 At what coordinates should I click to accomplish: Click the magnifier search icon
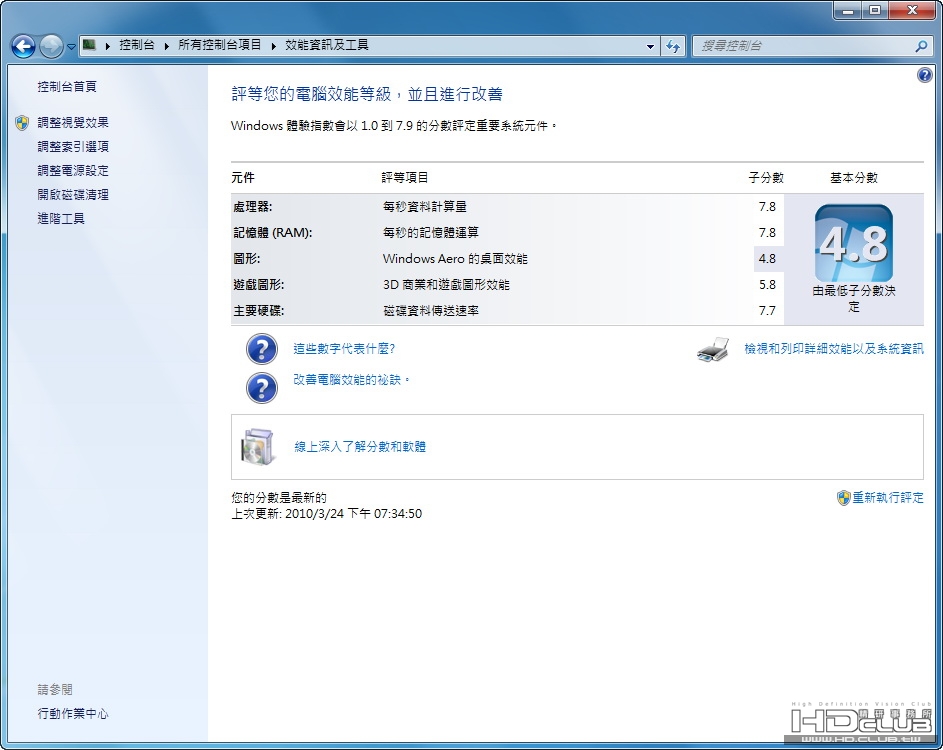pos(921,46)
